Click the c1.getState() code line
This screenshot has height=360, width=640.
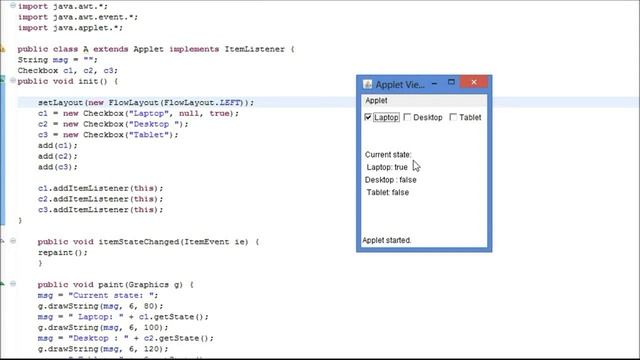tap(123, 317)
